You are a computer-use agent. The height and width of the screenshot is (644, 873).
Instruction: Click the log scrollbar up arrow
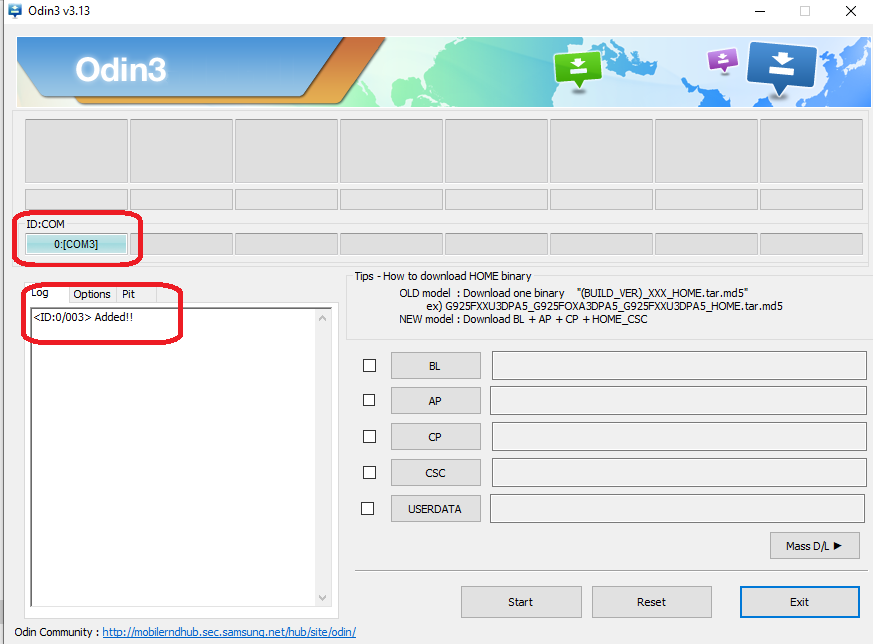[x=322, y=318]
